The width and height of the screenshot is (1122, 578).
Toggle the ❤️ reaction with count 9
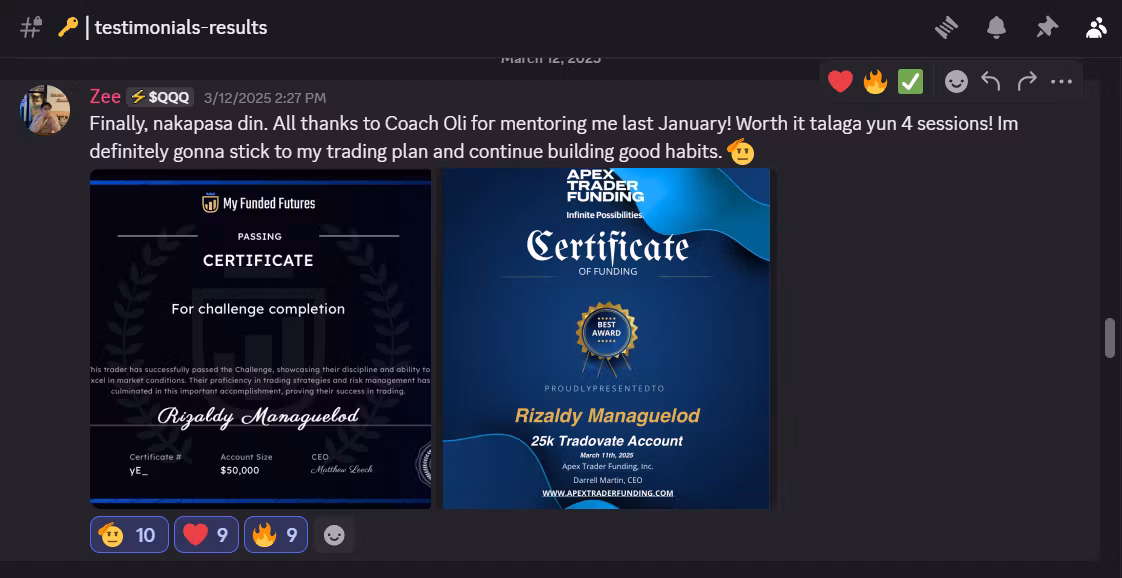pos(206,534)
